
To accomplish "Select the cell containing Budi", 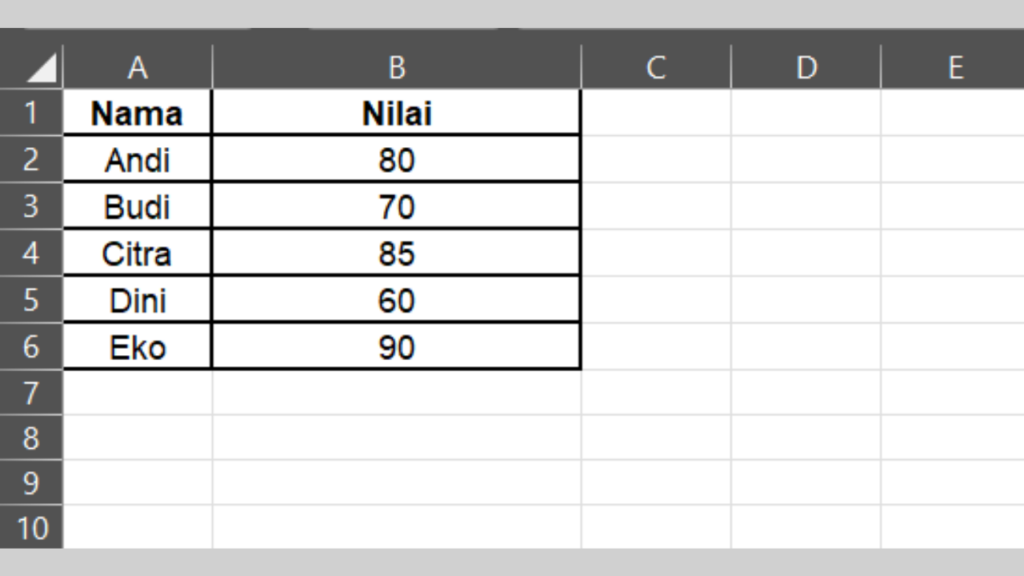I will [138, 207].
